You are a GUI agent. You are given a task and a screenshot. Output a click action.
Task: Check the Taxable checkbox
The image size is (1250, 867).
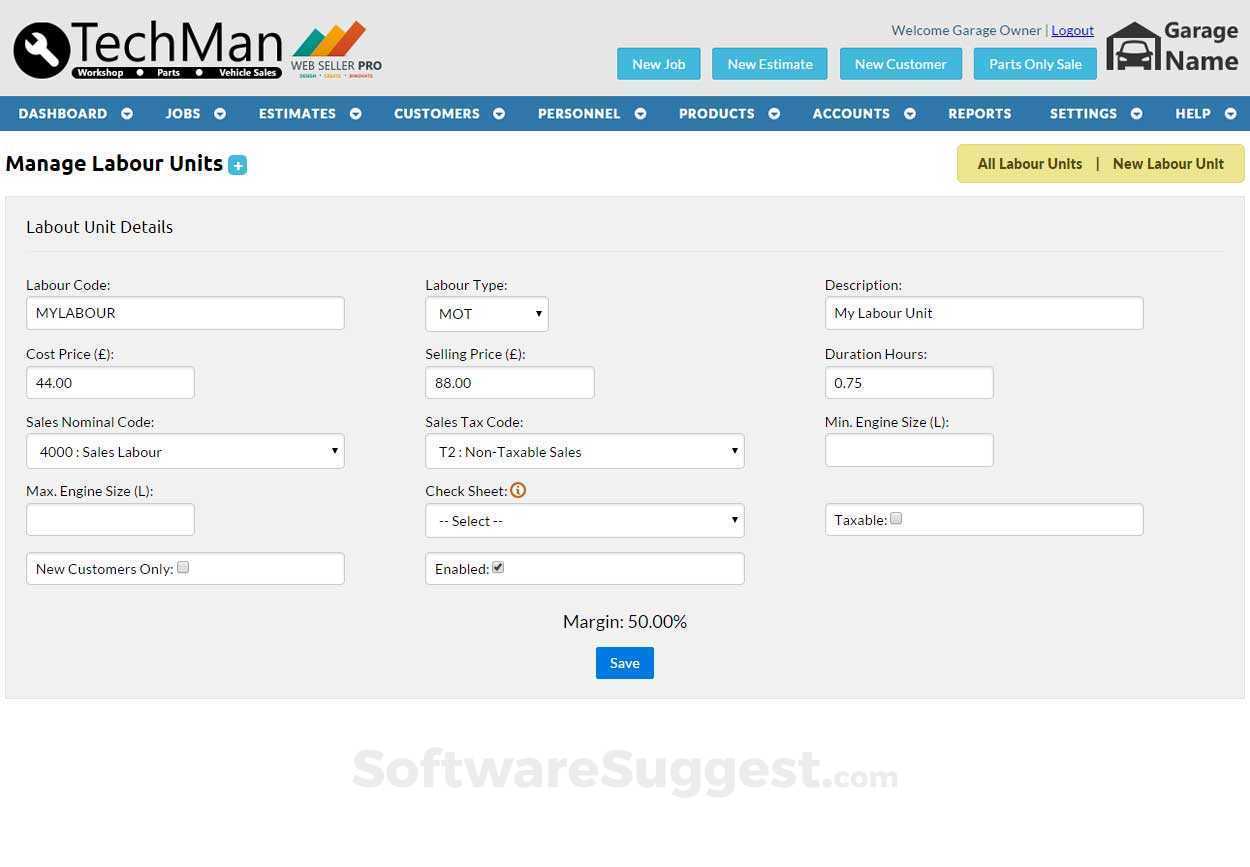click(x=895, y=518)
